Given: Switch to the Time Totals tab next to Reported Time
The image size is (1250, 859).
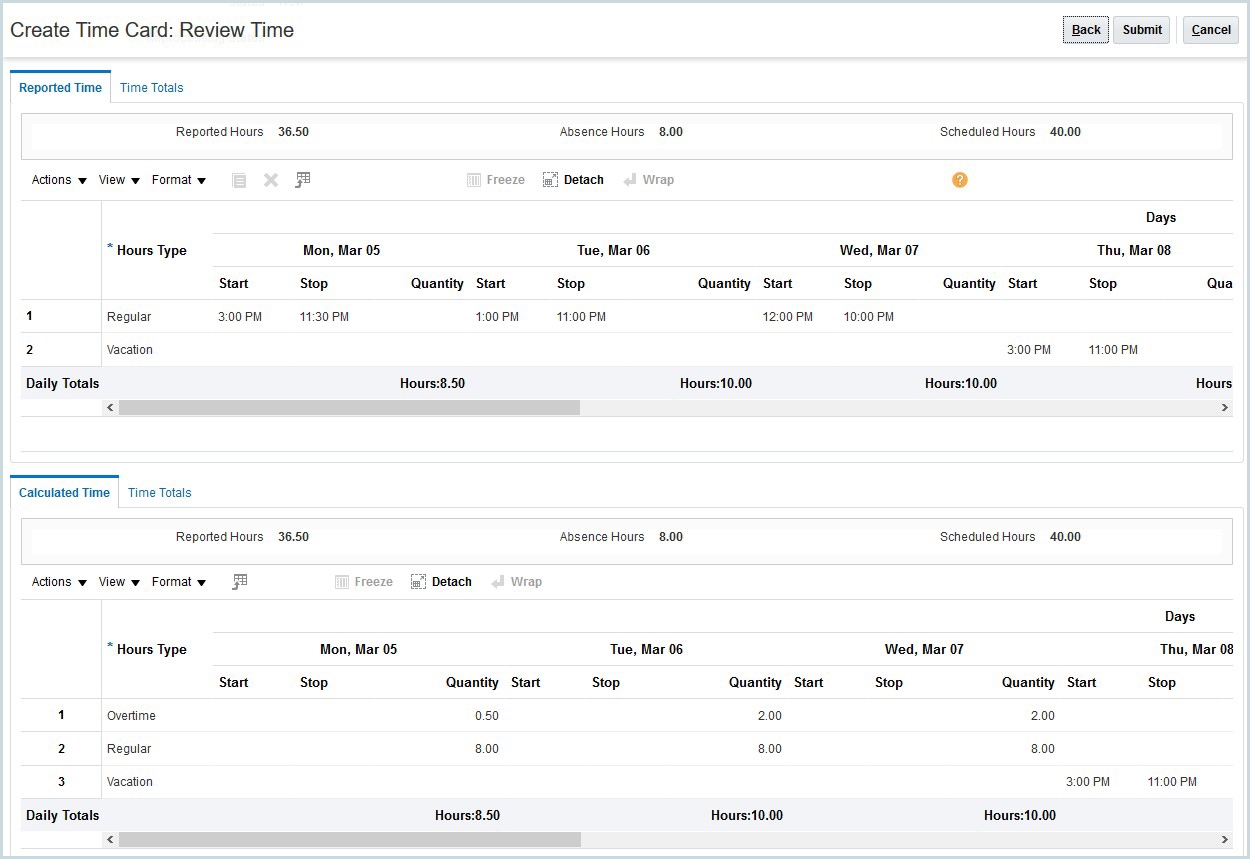Looking at the screenshot, I should pyautogui.click(x=151, y=88).
